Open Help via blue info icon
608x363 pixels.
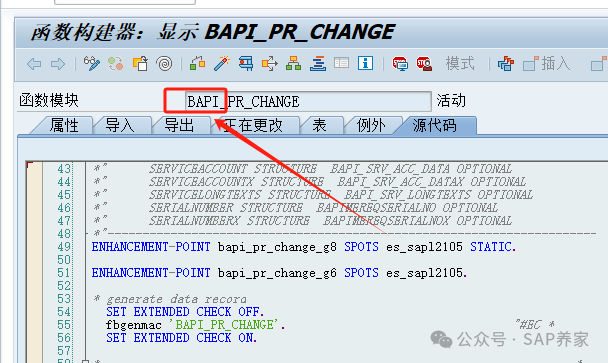click(x=365, y=63)
